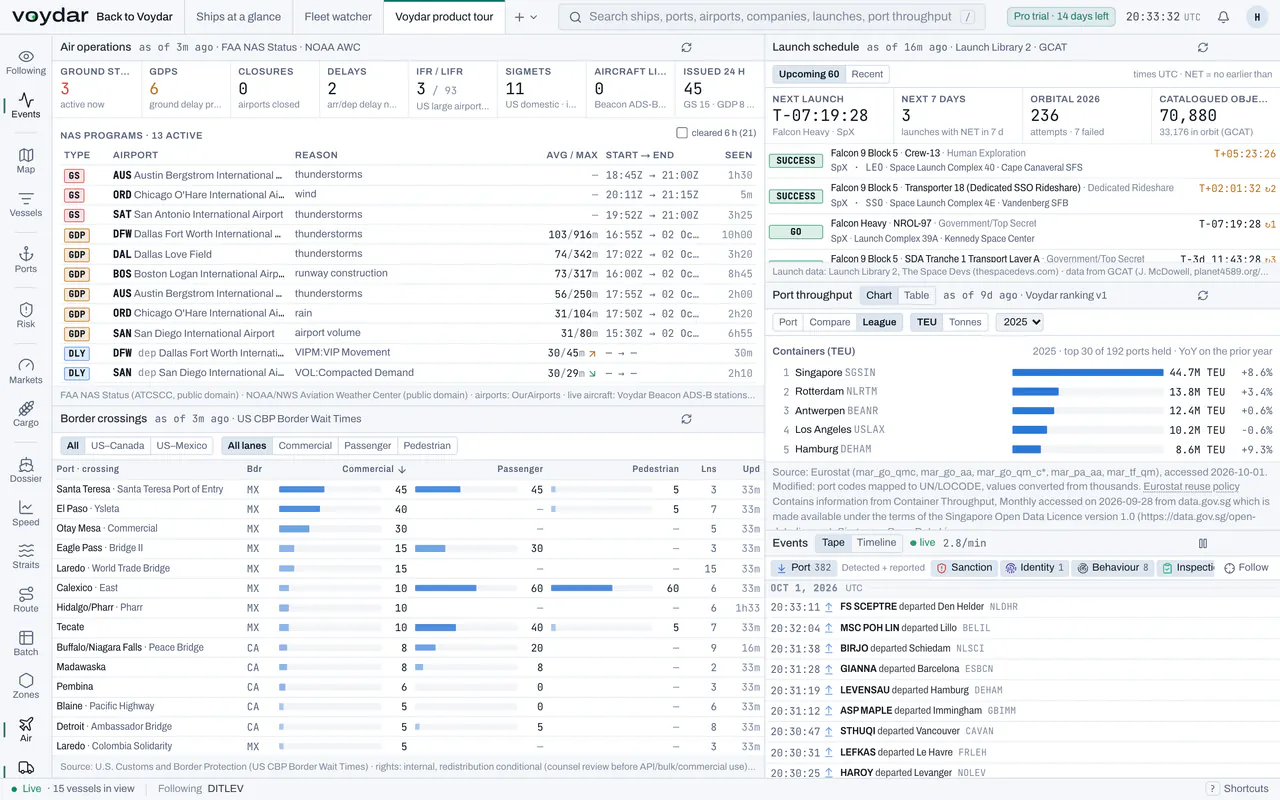This screenshot has width=1280, height=800.
Task: Open keyboard Shortcuts
Action: [x=1237, y=789]
